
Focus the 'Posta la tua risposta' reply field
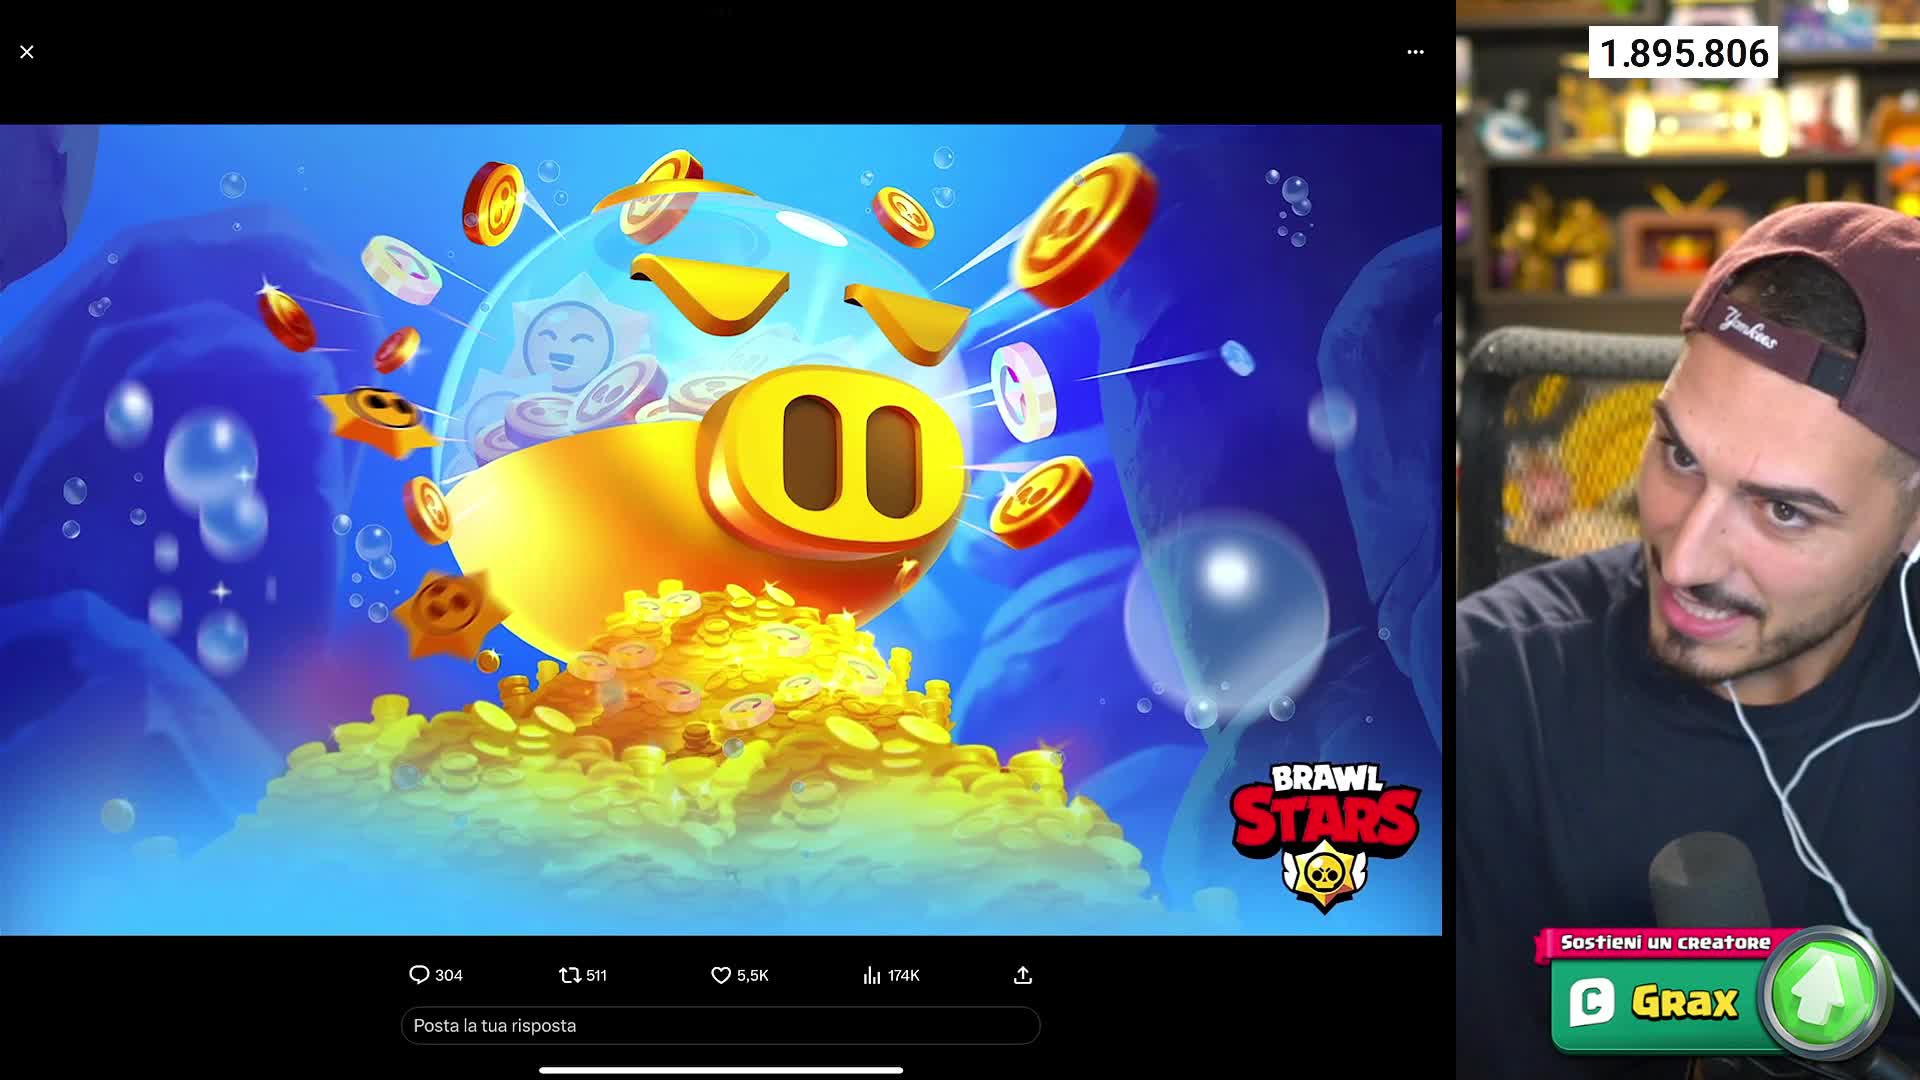(720, 1026)
